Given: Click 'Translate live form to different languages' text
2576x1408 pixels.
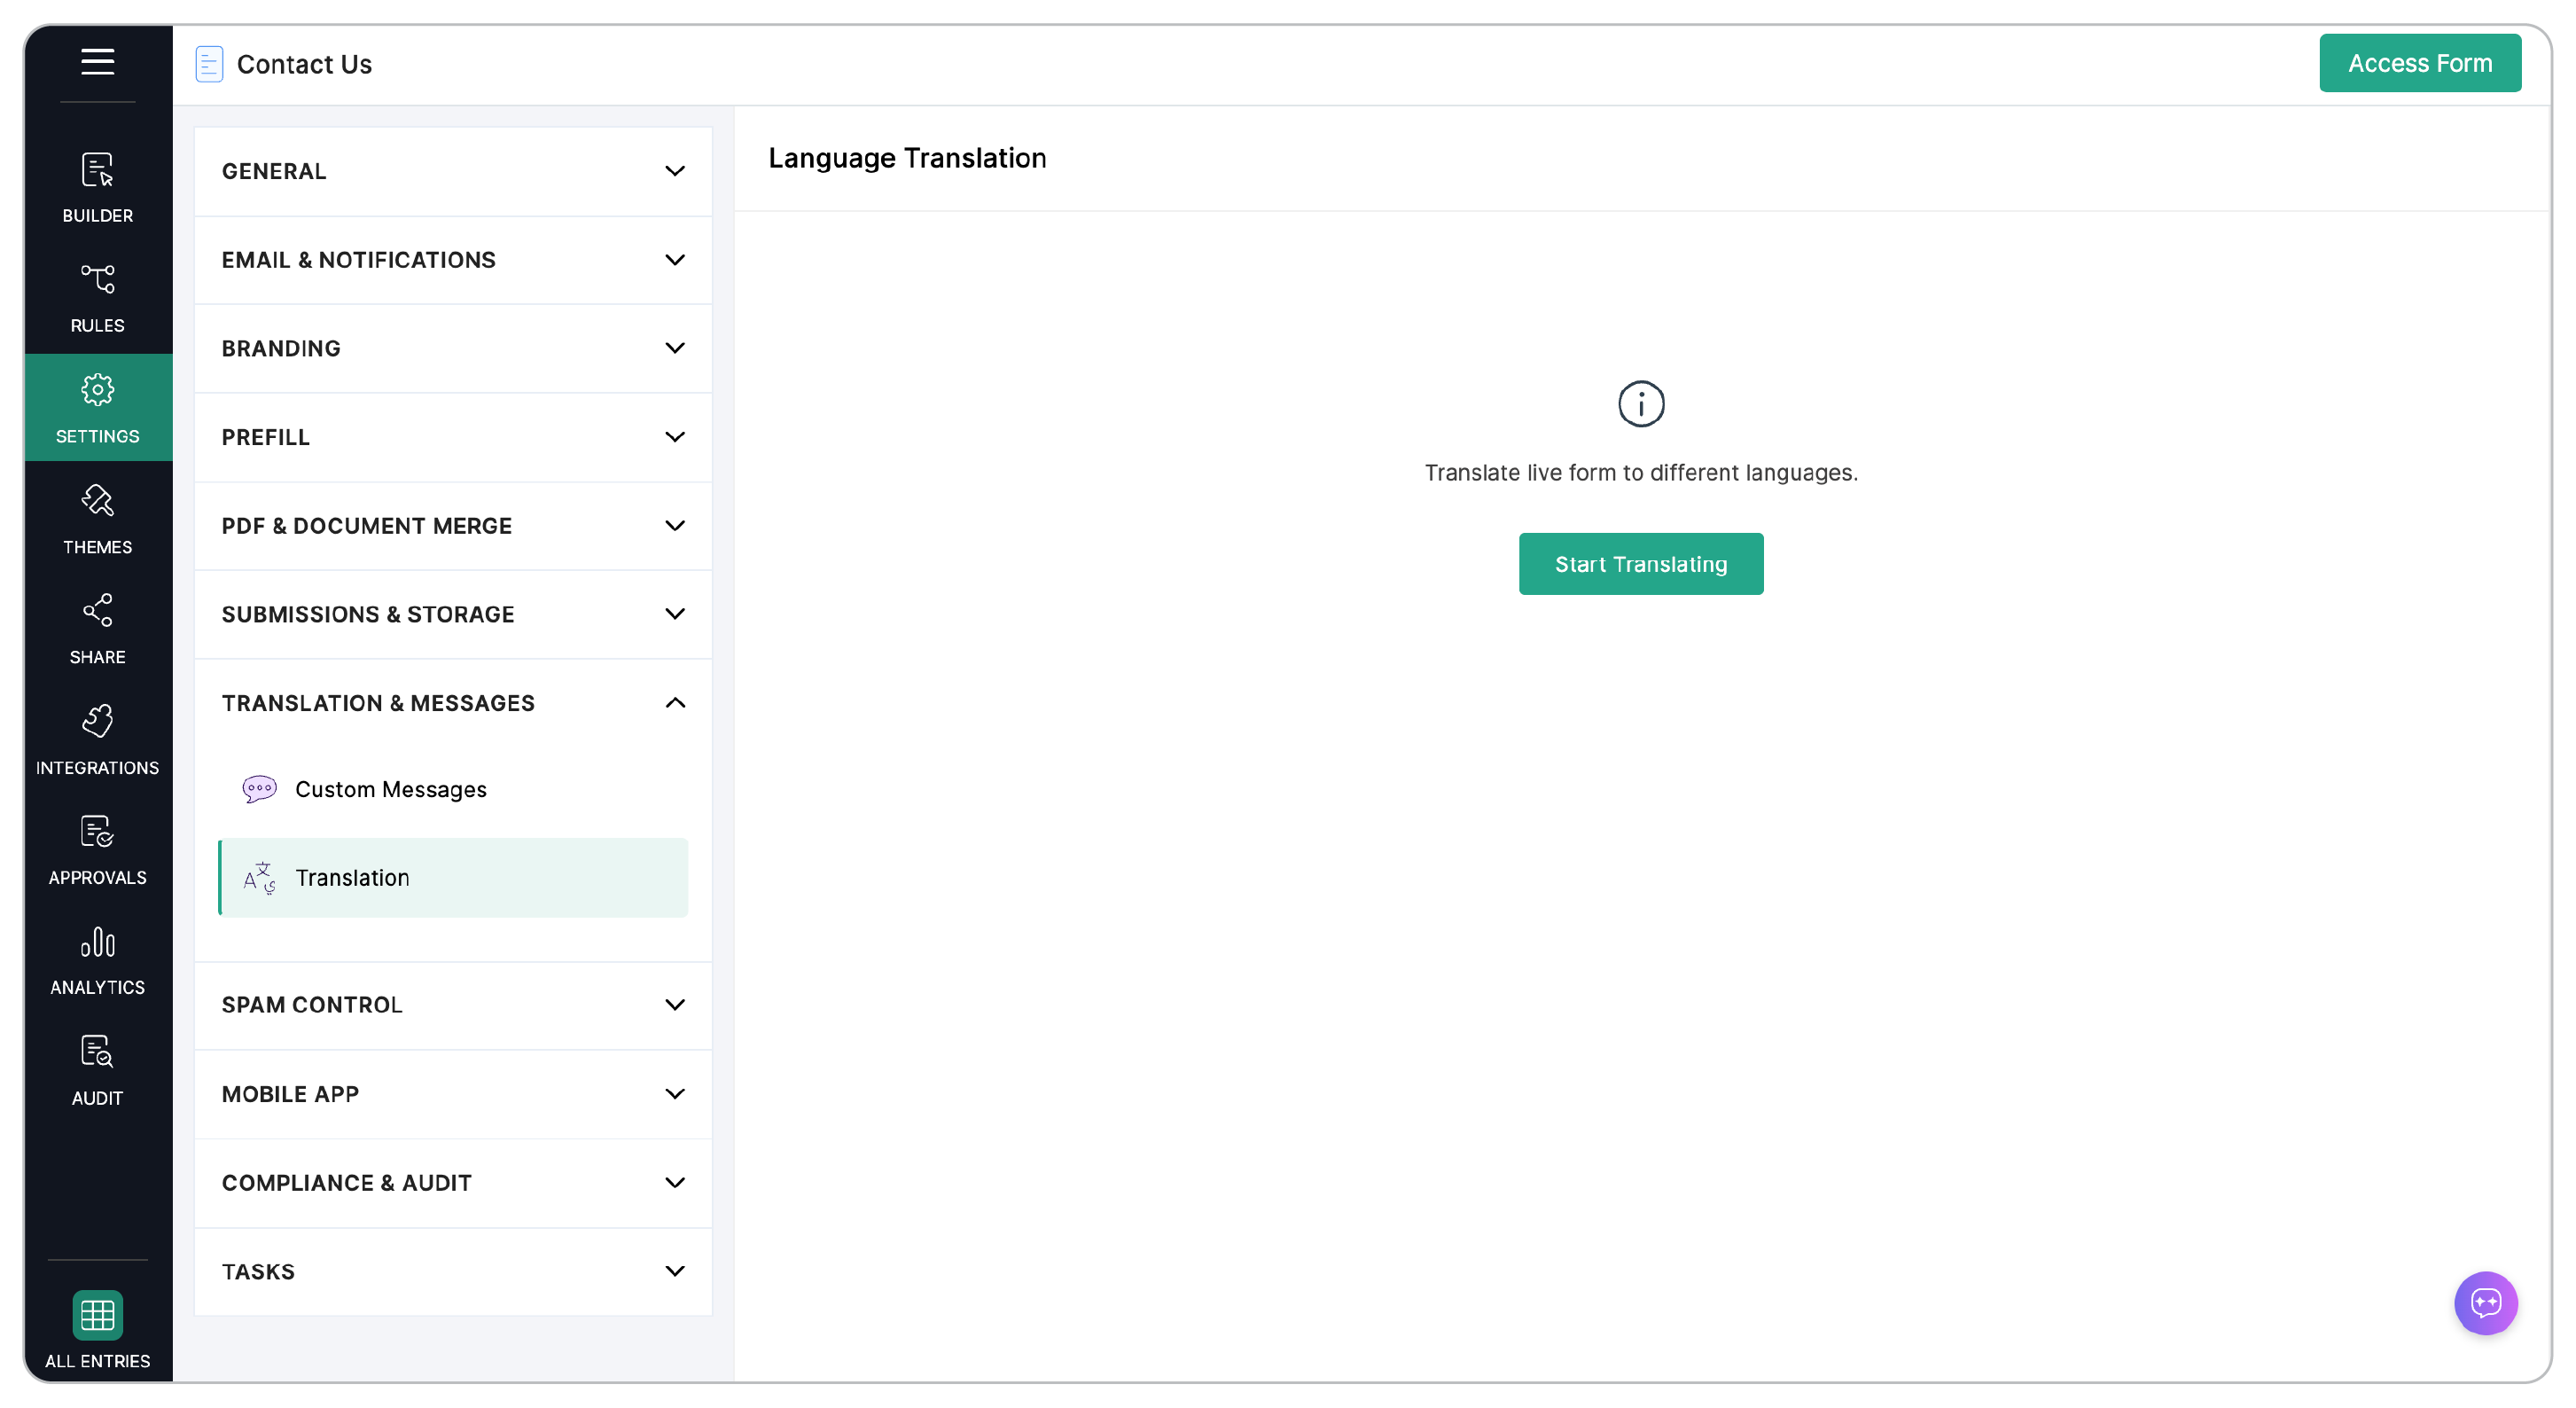Looking at the screenshot, I should click(x=1641, y=473).
